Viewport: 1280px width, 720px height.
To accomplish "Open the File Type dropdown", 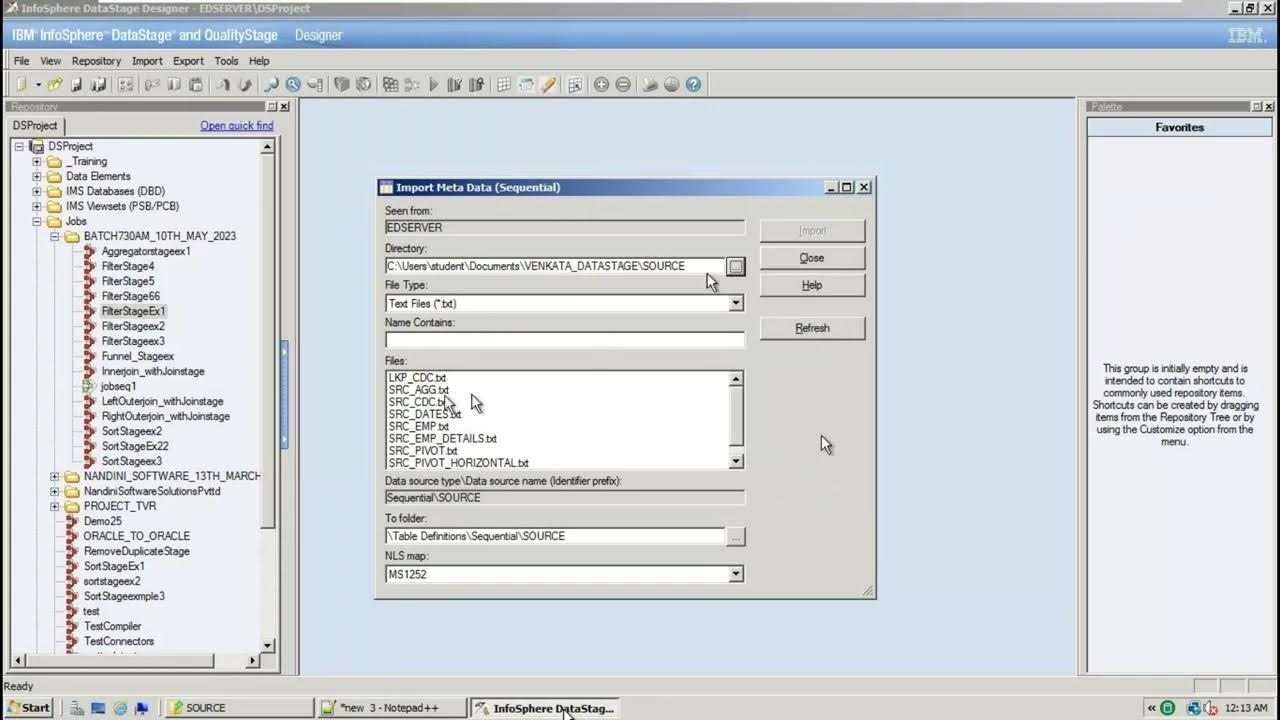I will point(736,303).
